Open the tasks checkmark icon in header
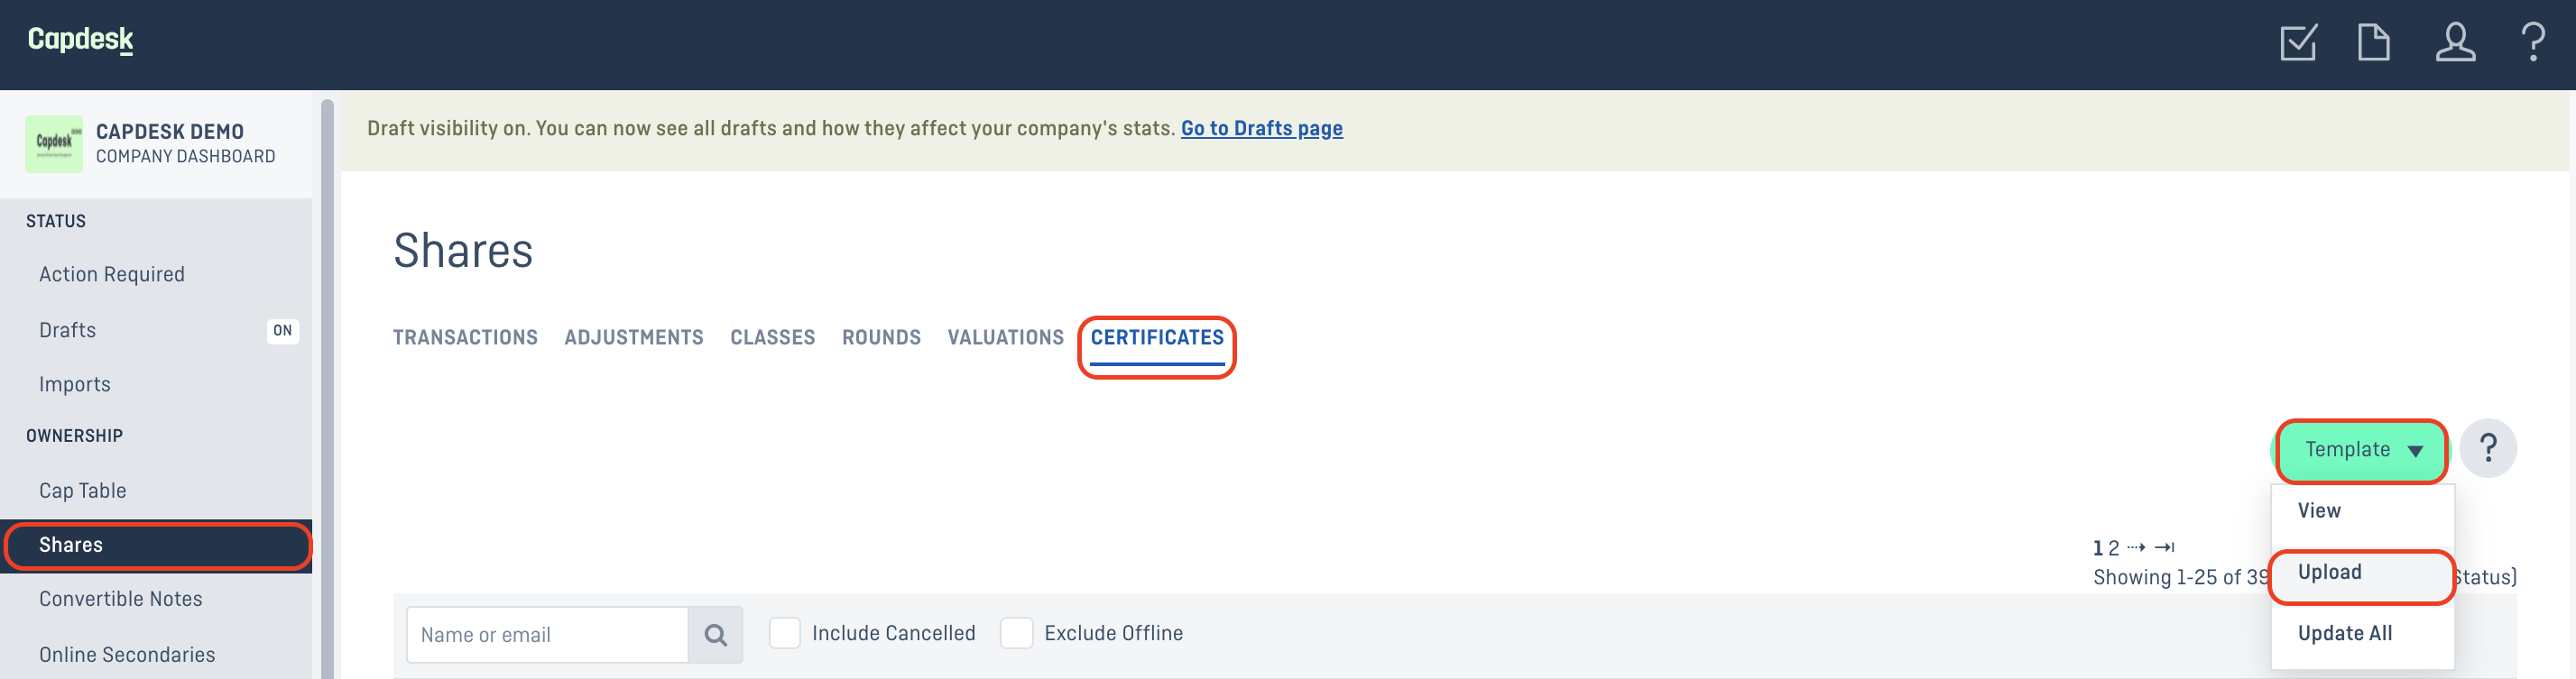The image size is (2576, 679). [x=2298, y=43]
